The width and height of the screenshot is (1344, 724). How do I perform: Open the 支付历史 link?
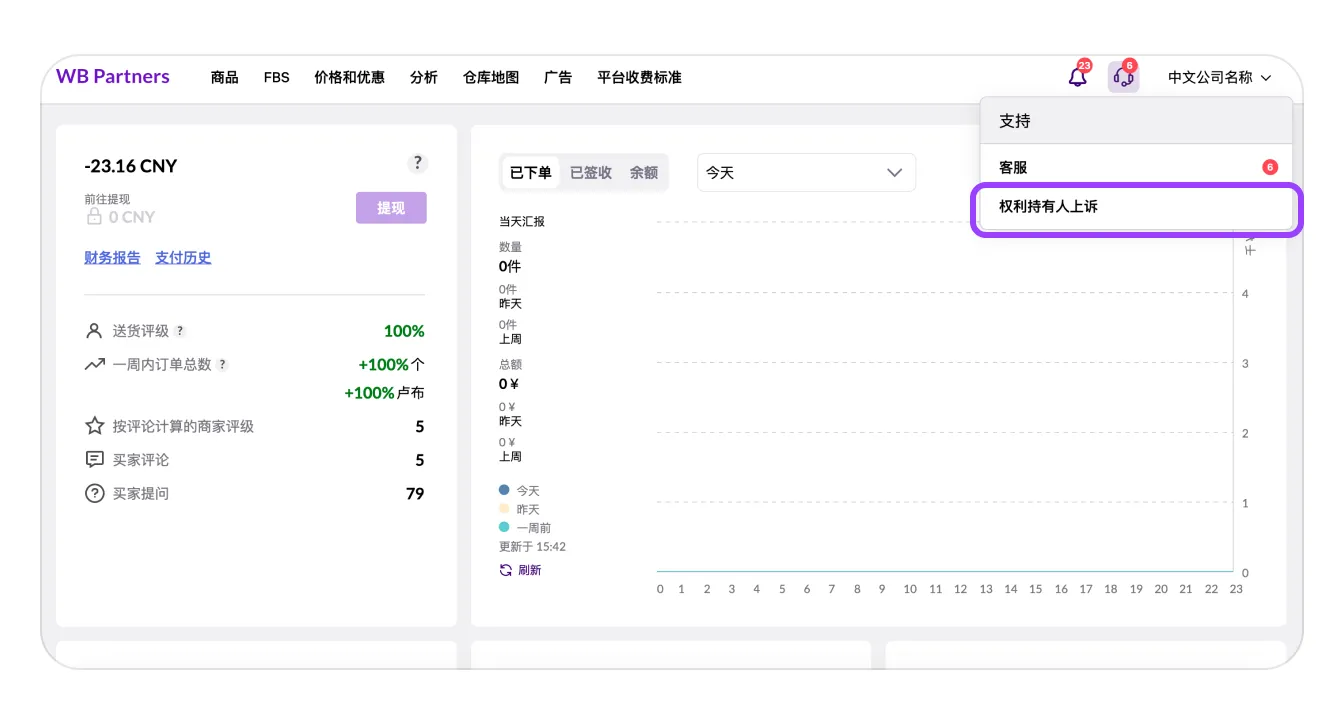pos(183,258)
